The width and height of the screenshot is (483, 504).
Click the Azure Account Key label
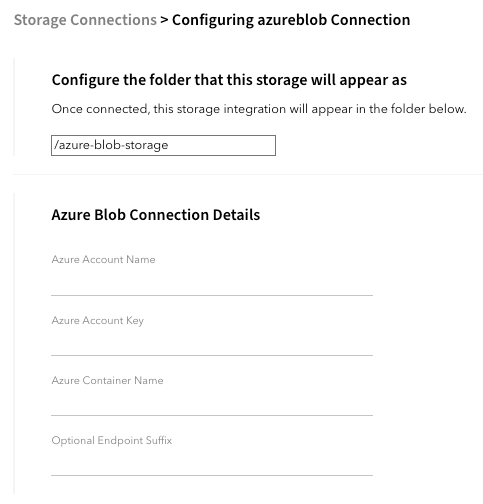tap(98, 320)
